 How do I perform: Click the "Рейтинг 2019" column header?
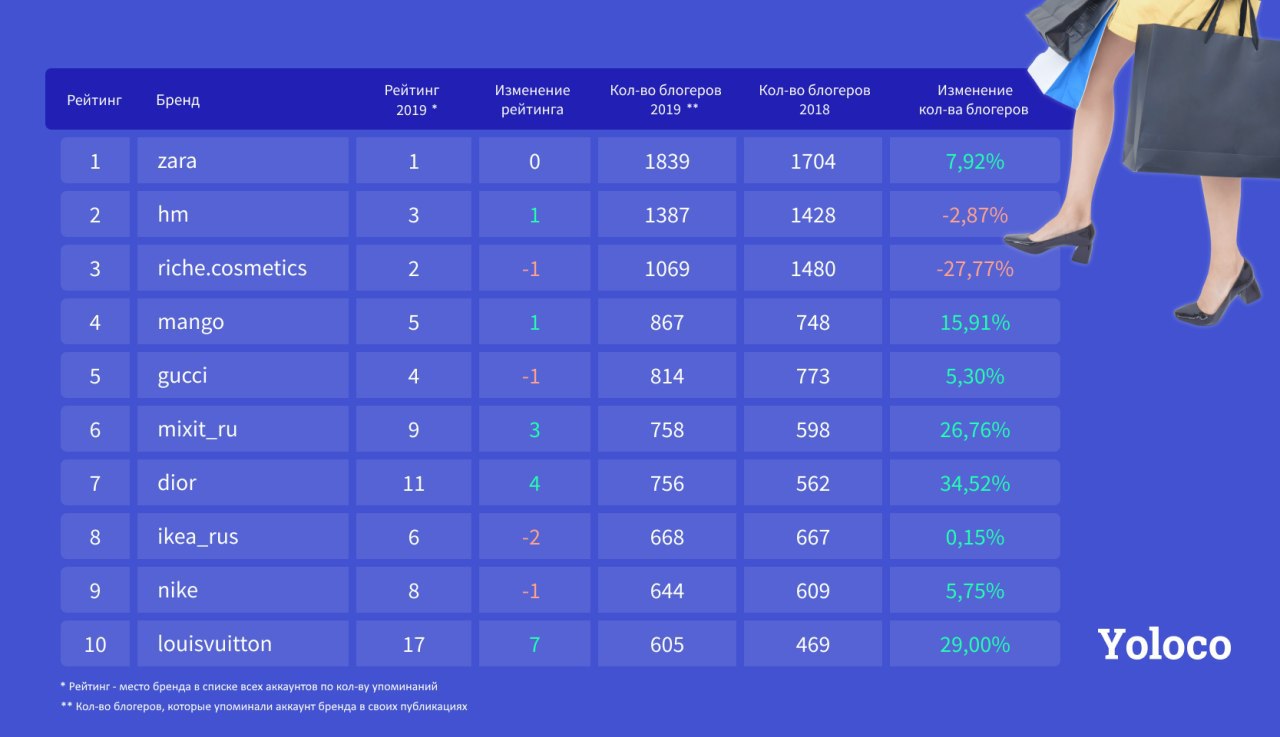tap(412, 100)
